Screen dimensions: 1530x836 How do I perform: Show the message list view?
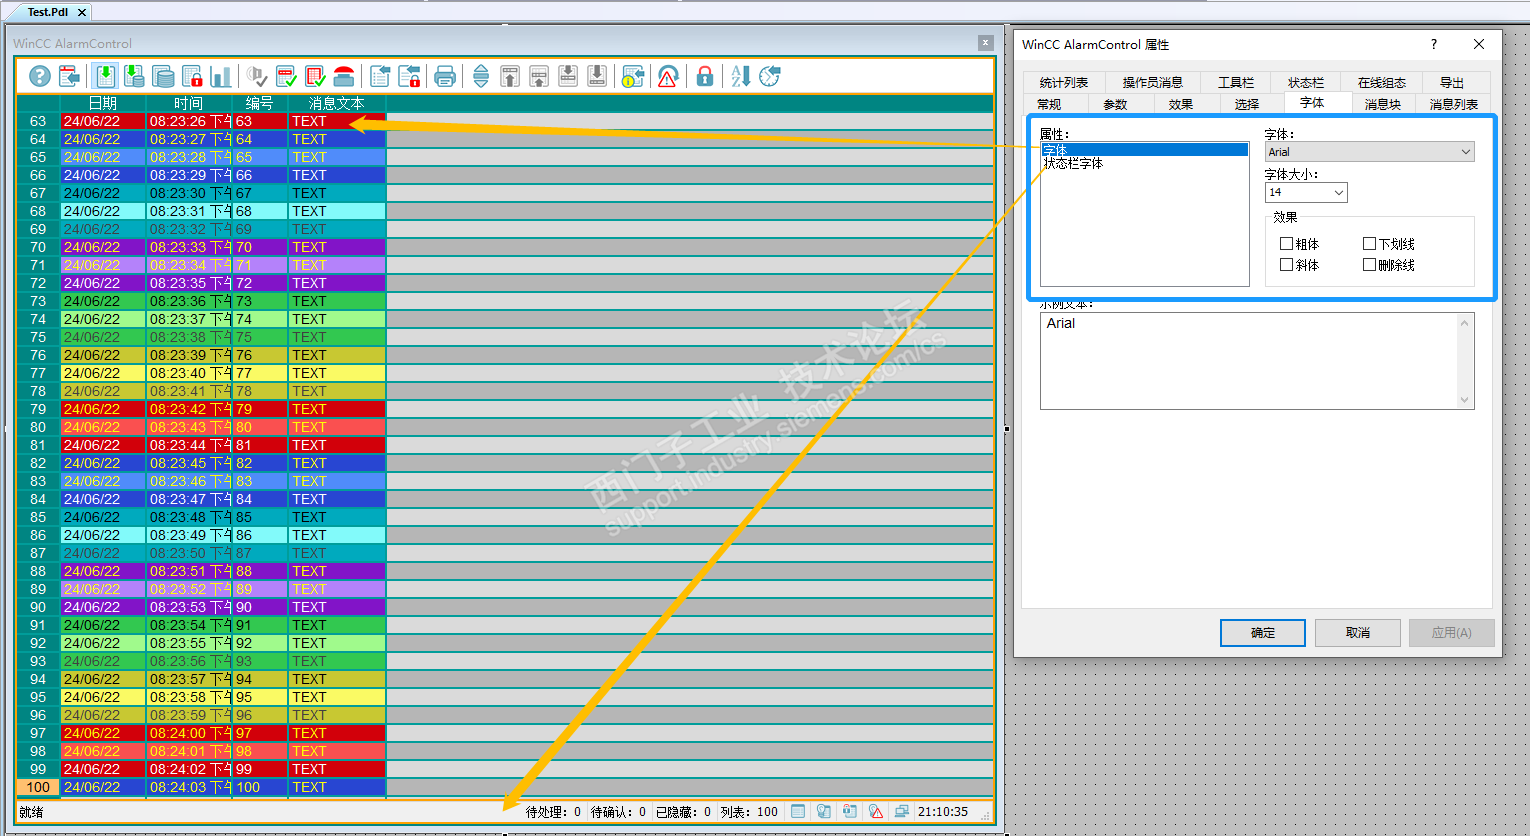tap(105, 76)
